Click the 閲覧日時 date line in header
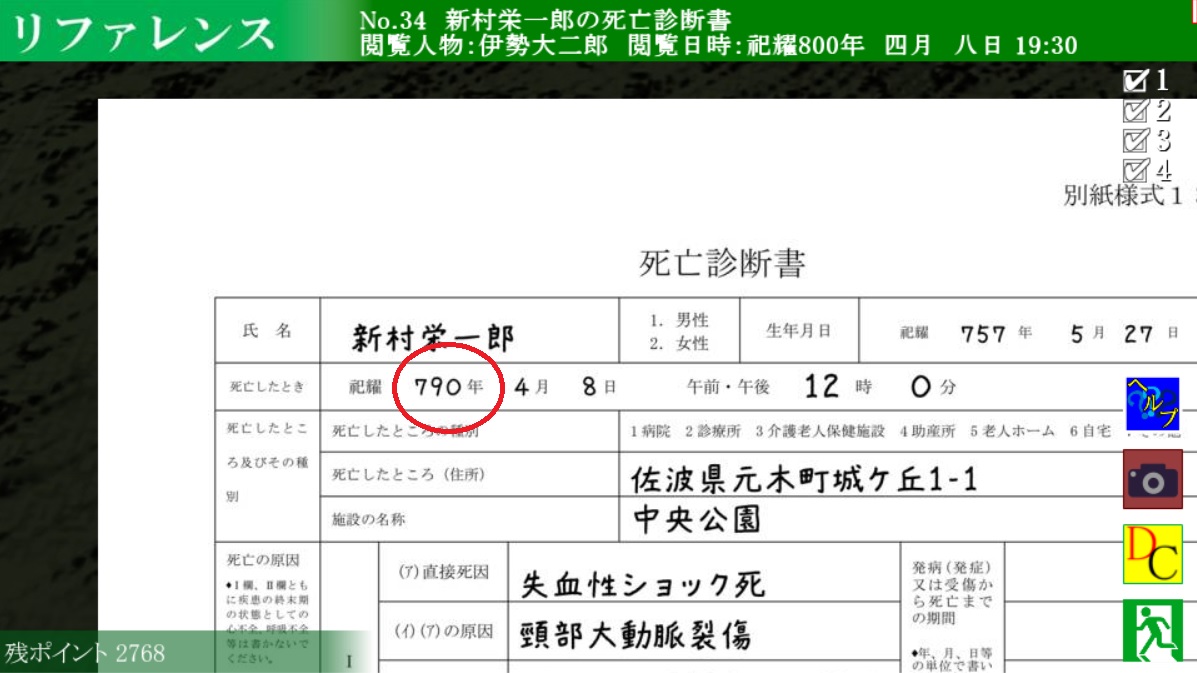 pos(852,45)
